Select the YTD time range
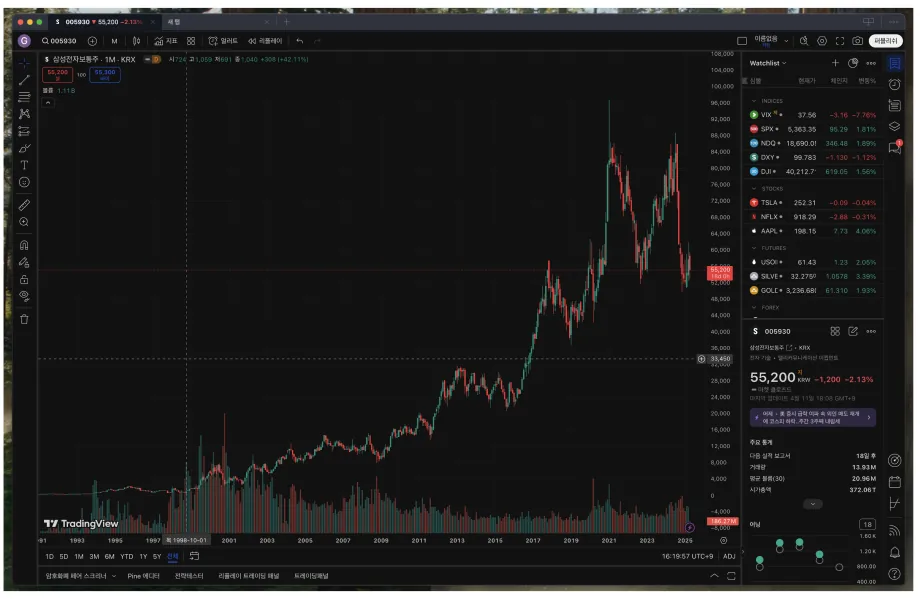The image size is (920, 599). (x=127, y=557)
